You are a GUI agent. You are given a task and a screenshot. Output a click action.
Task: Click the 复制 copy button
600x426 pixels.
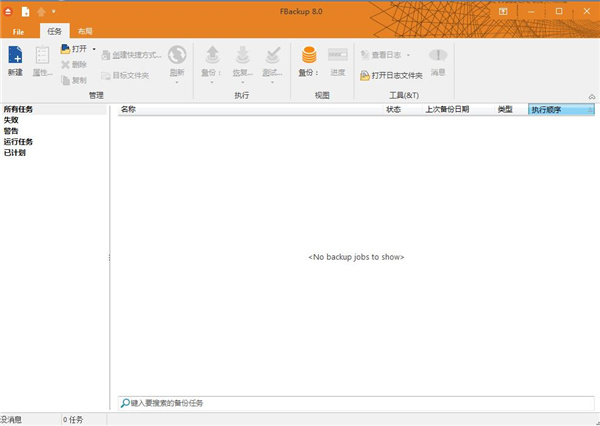(74, 80)
